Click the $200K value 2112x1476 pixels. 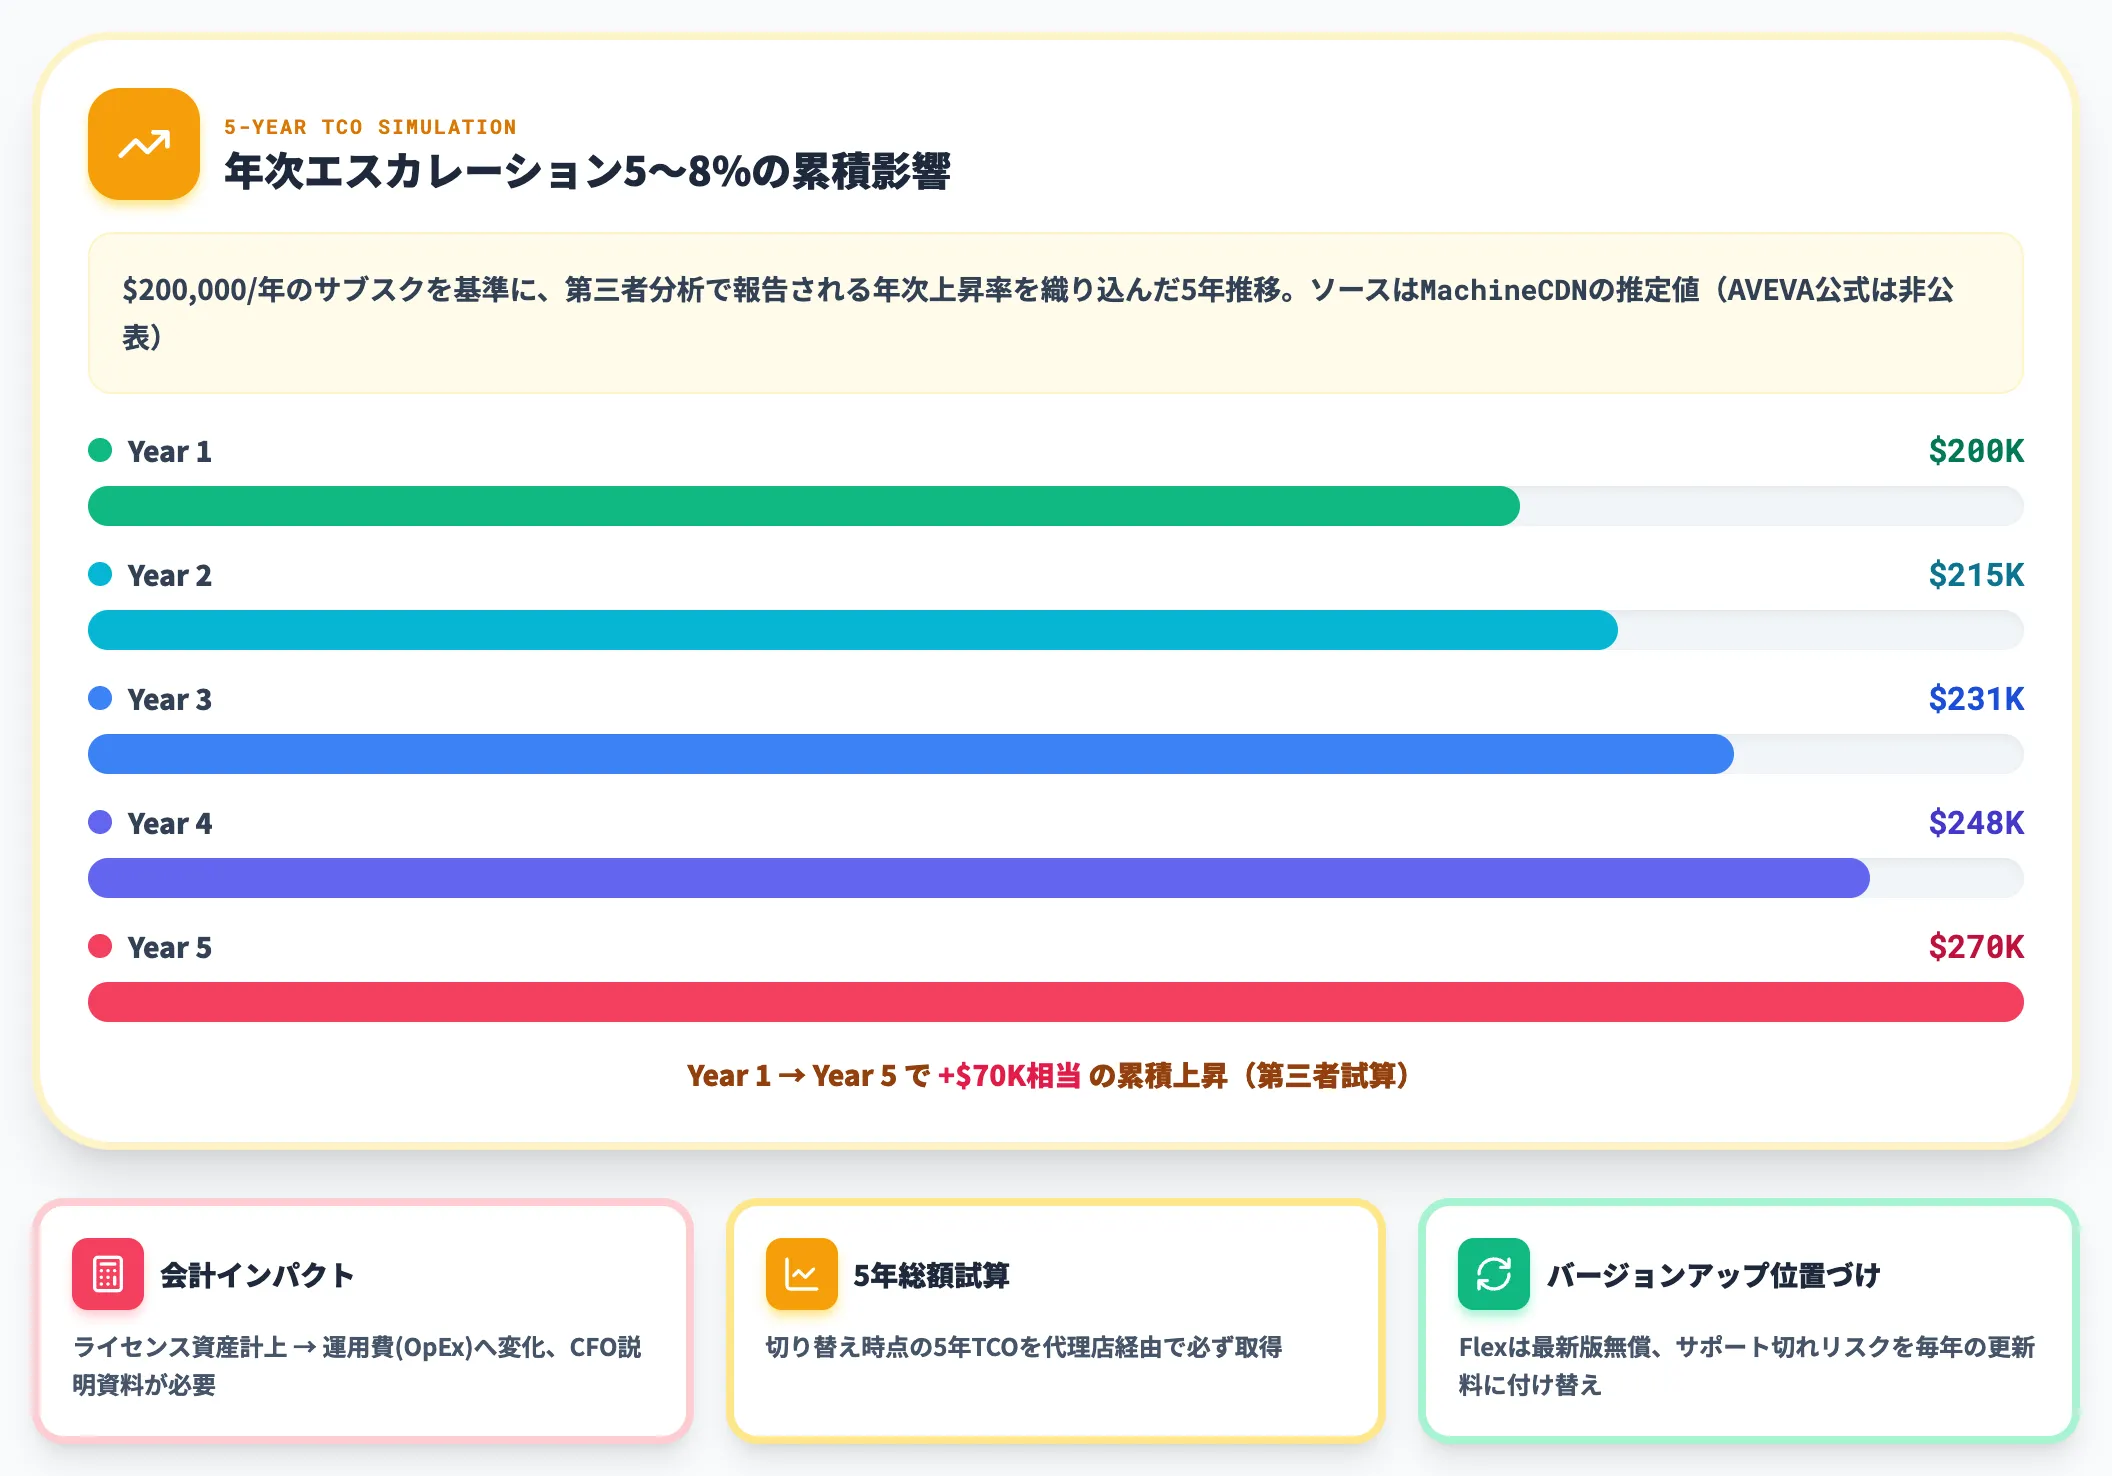(x=1976, y=451)
